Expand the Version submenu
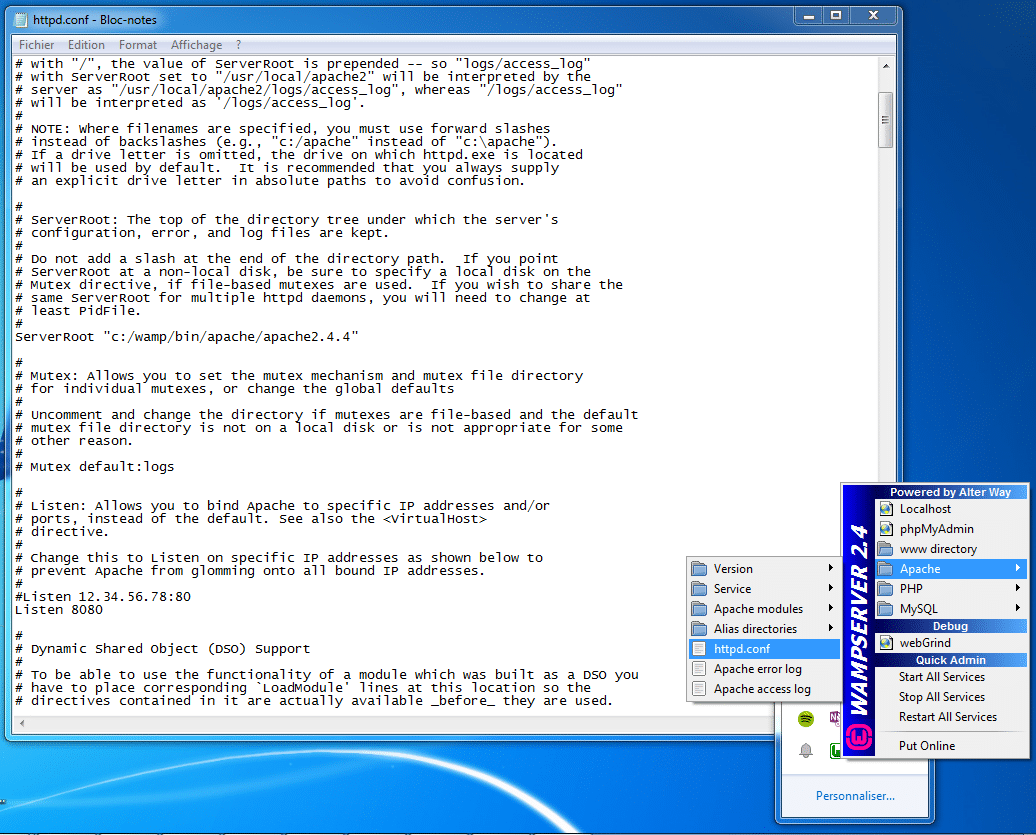The width and height of the screenshot is (1036, 835). (x=764, y=569)
